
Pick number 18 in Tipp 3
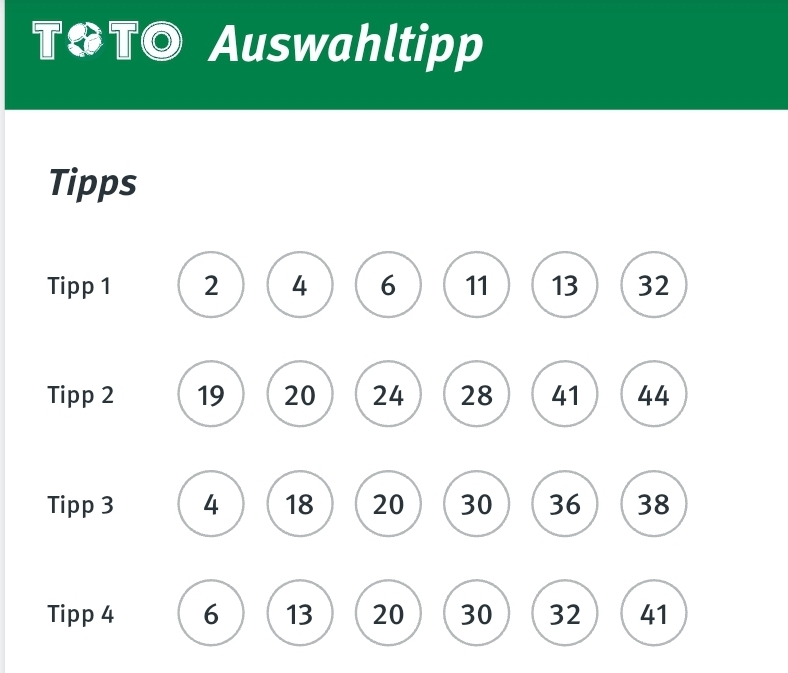[300, 504]
